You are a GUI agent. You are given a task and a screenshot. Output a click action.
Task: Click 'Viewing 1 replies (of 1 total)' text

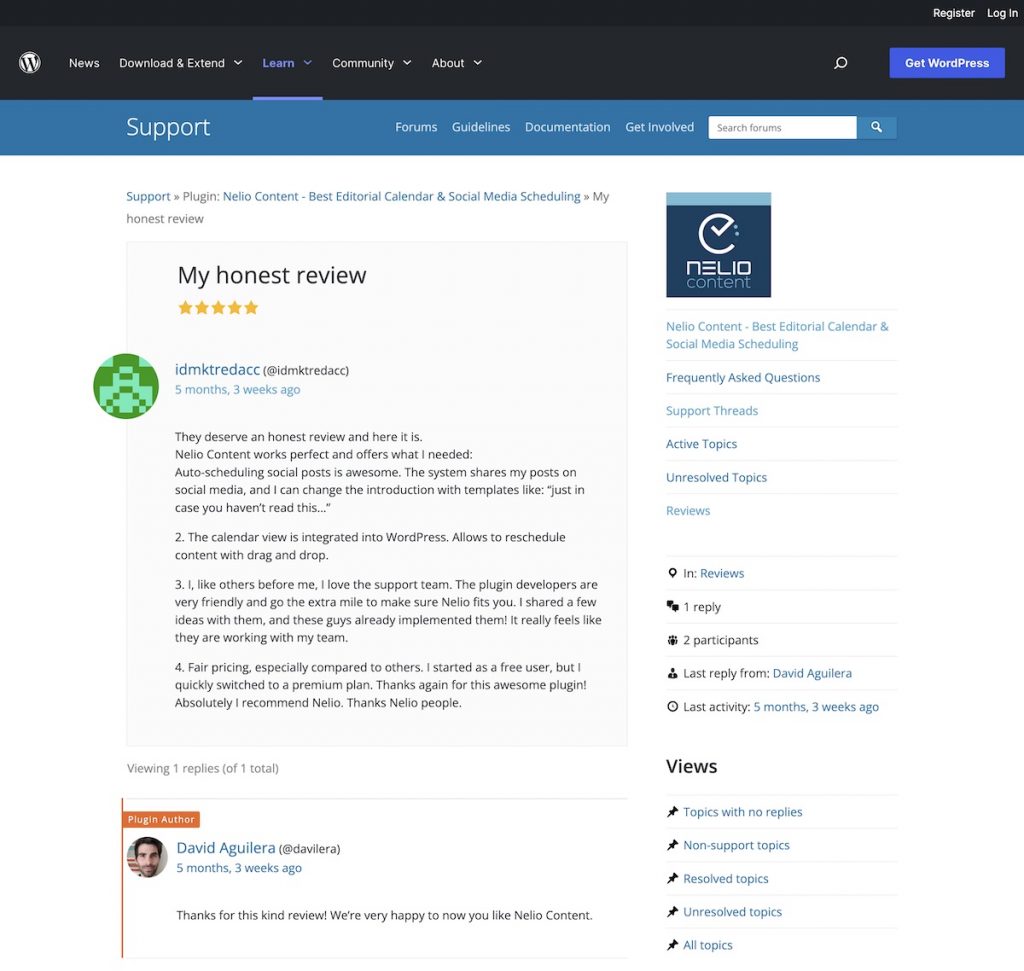point(202,768)
